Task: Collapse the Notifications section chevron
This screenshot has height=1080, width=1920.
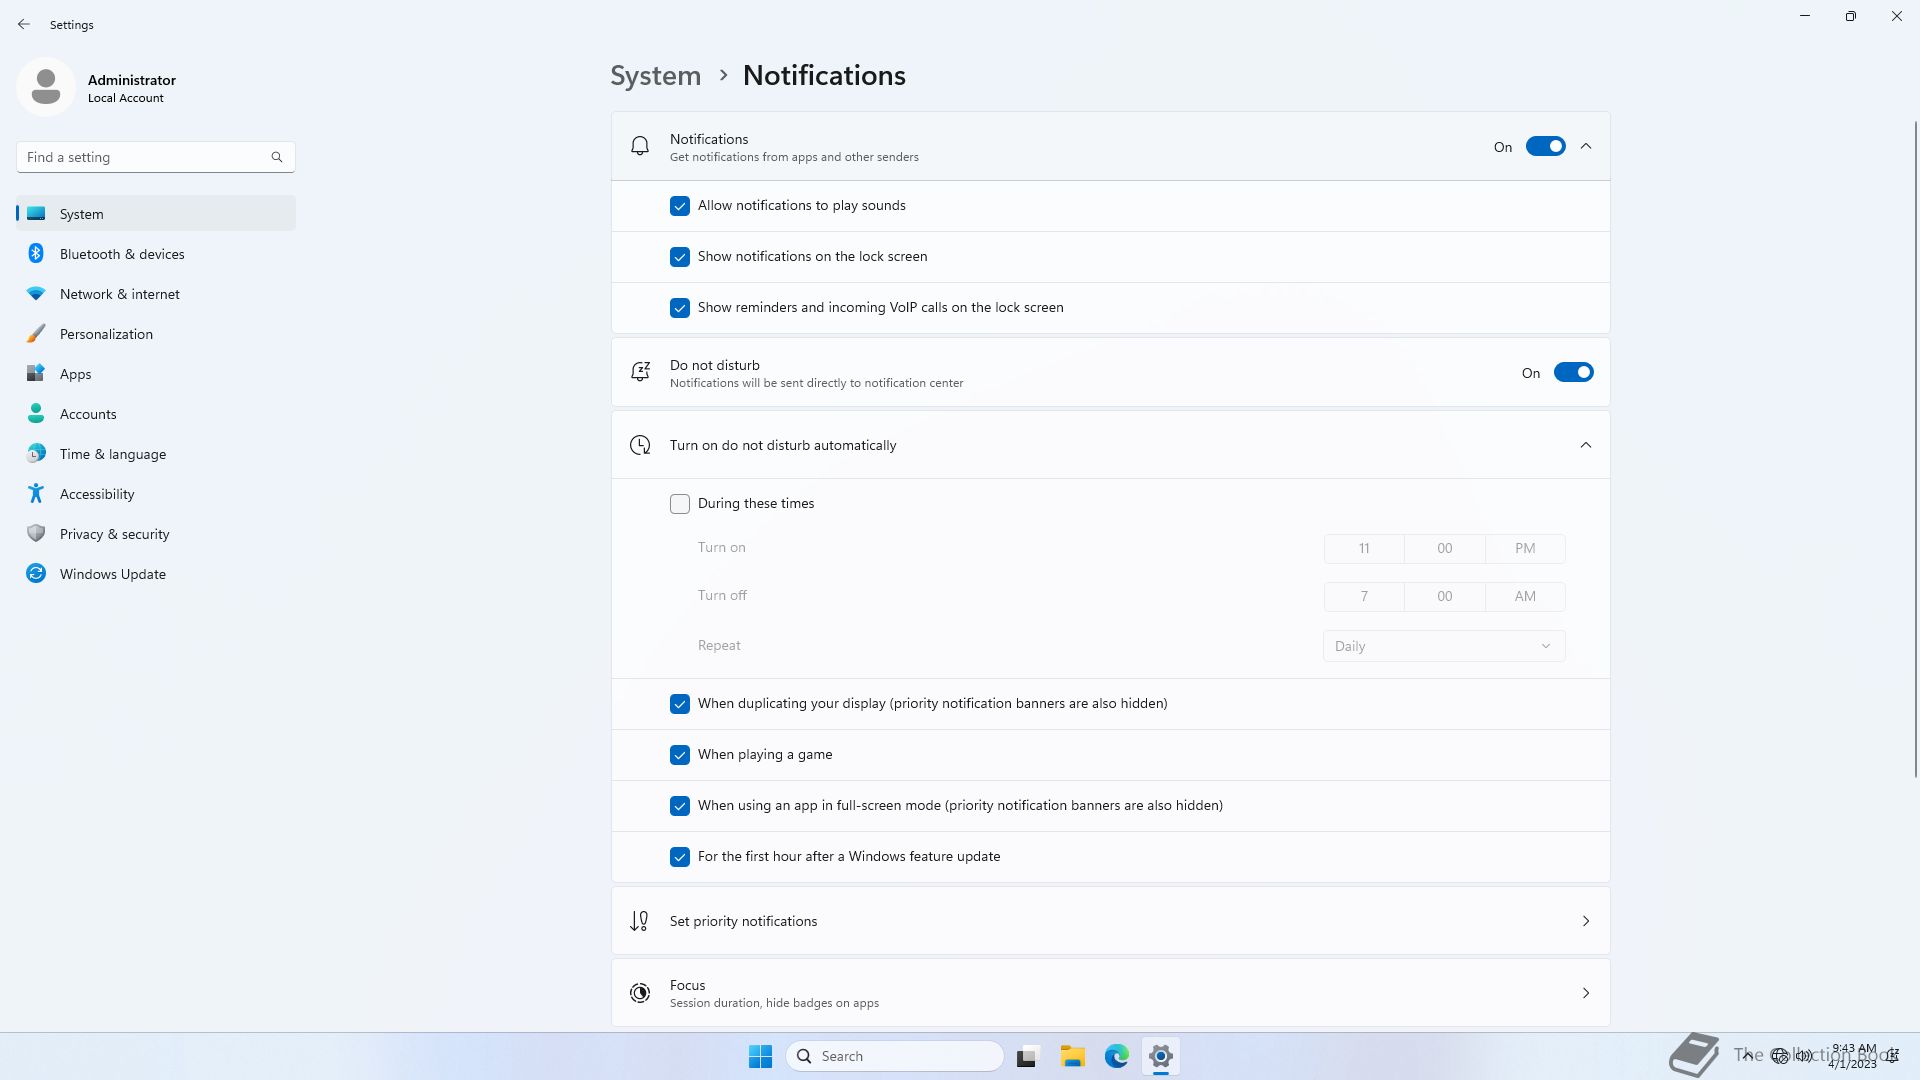Action: [x=1585, y=147]
